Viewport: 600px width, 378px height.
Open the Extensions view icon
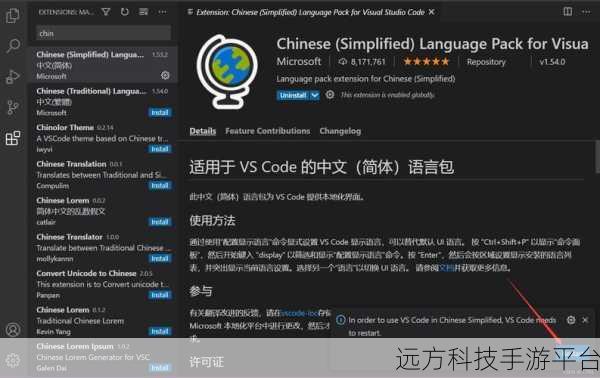coord(13,138)
